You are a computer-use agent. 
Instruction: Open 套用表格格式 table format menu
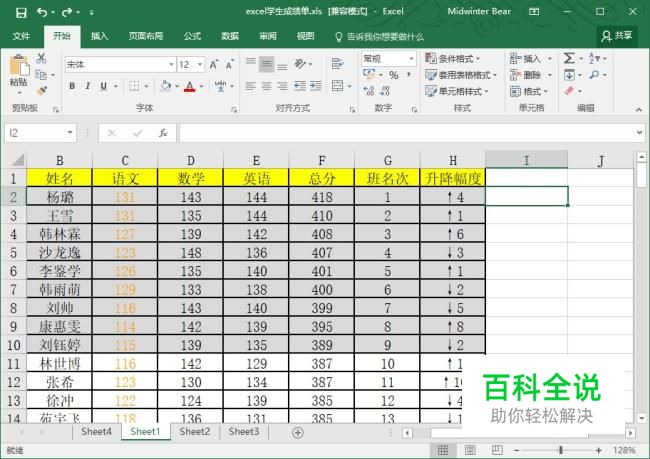[461, 75]
